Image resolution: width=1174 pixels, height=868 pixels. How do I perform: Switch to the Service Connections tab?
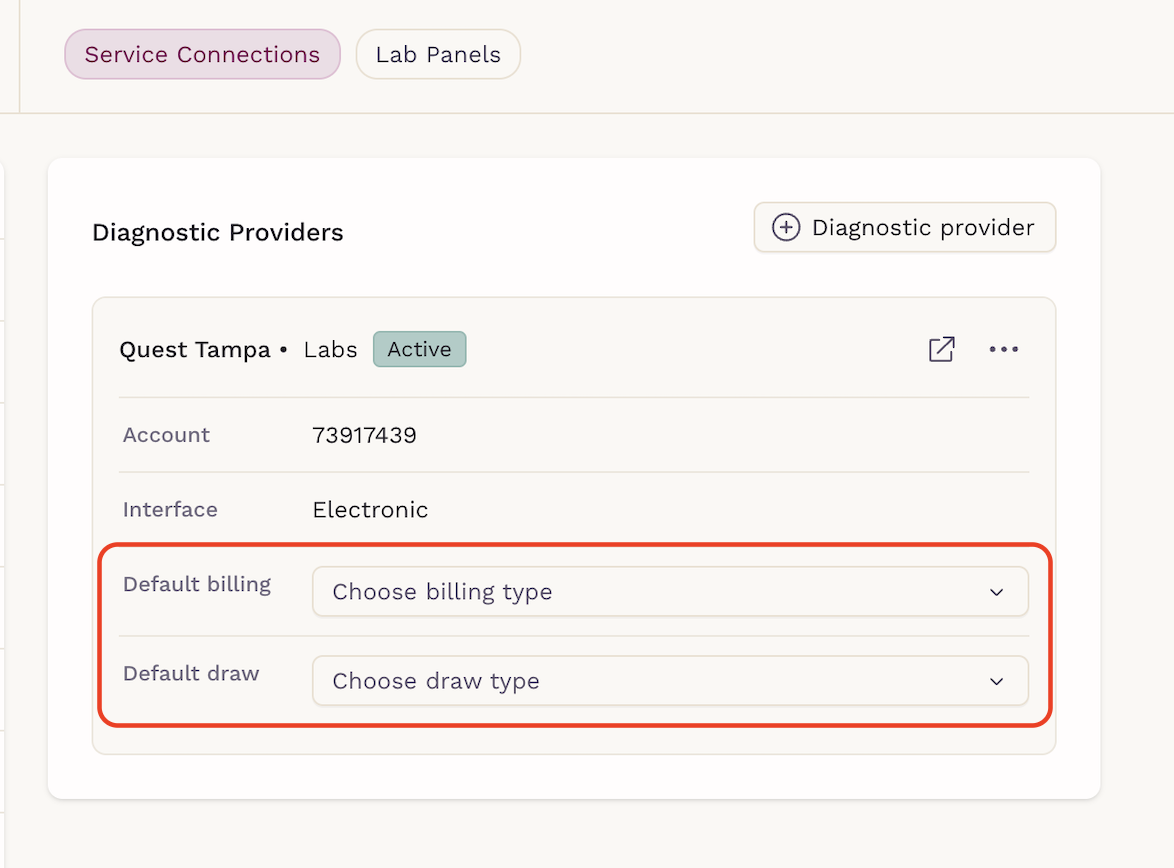[202, 54]
